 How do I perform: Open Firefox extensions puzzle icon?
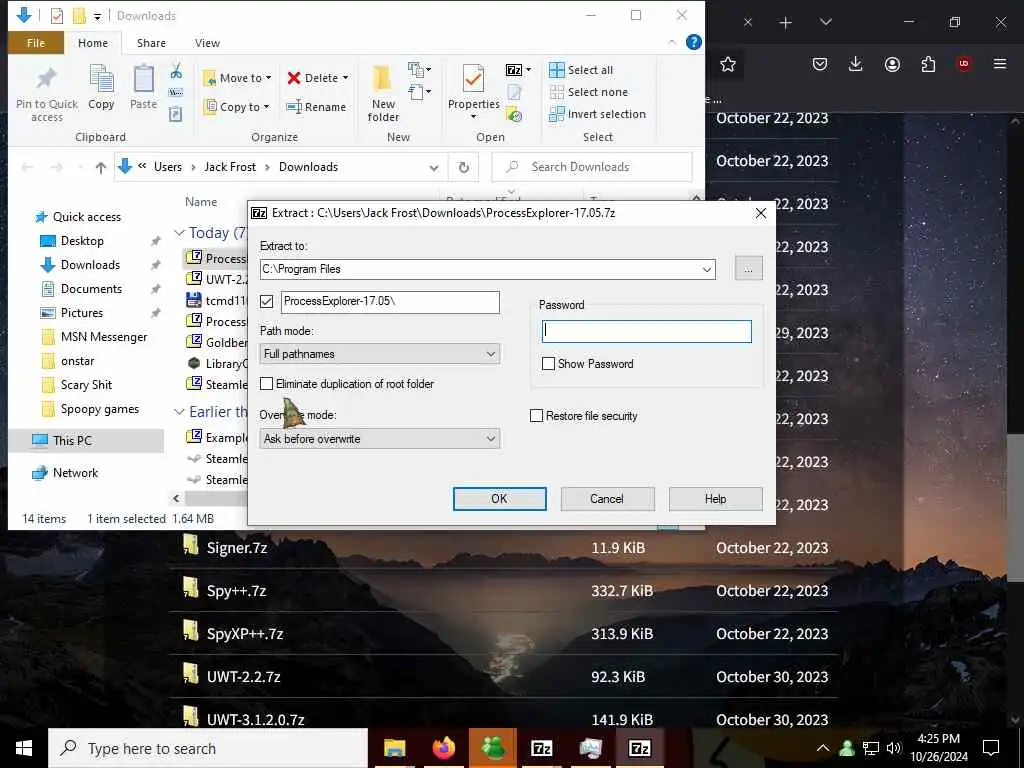pyautogui.click(x=928, y=64)
